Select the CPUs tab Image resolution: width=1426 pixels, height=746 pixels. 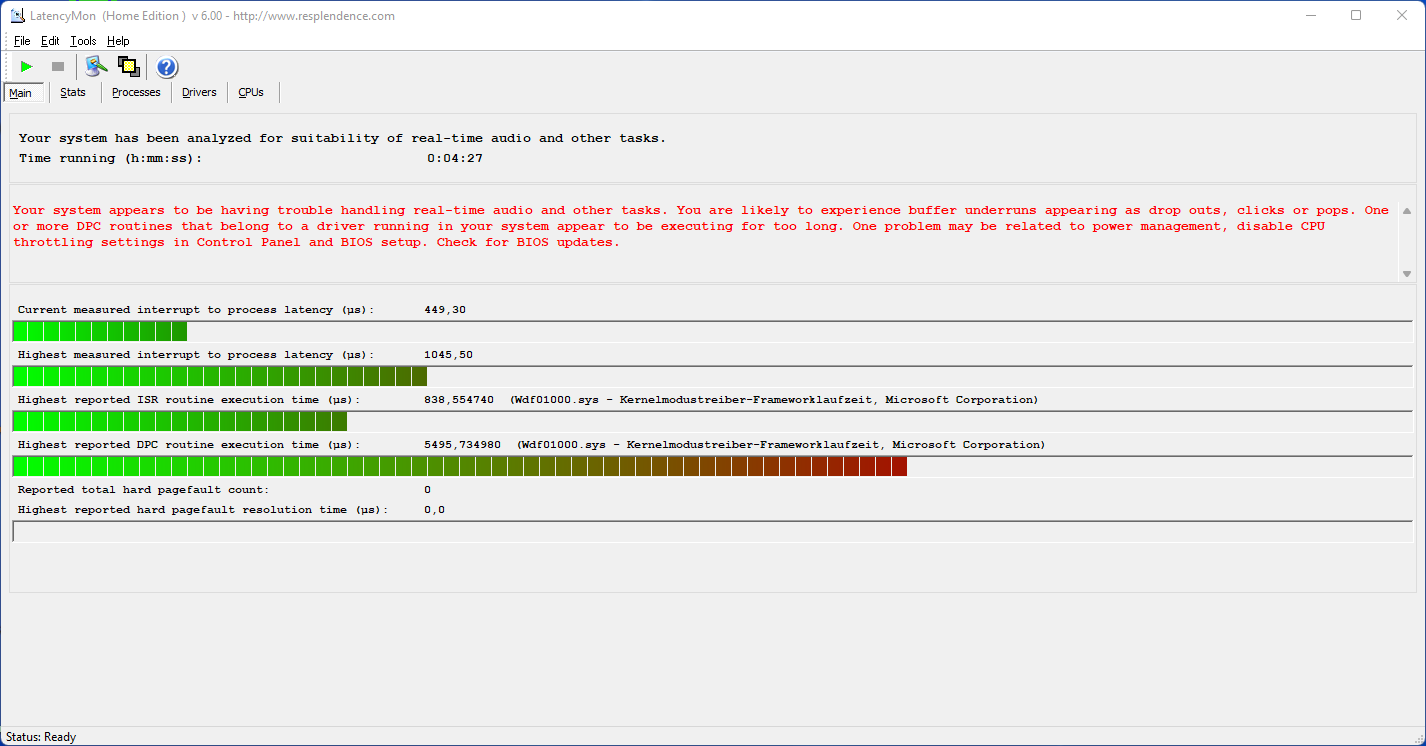point(251,92)
